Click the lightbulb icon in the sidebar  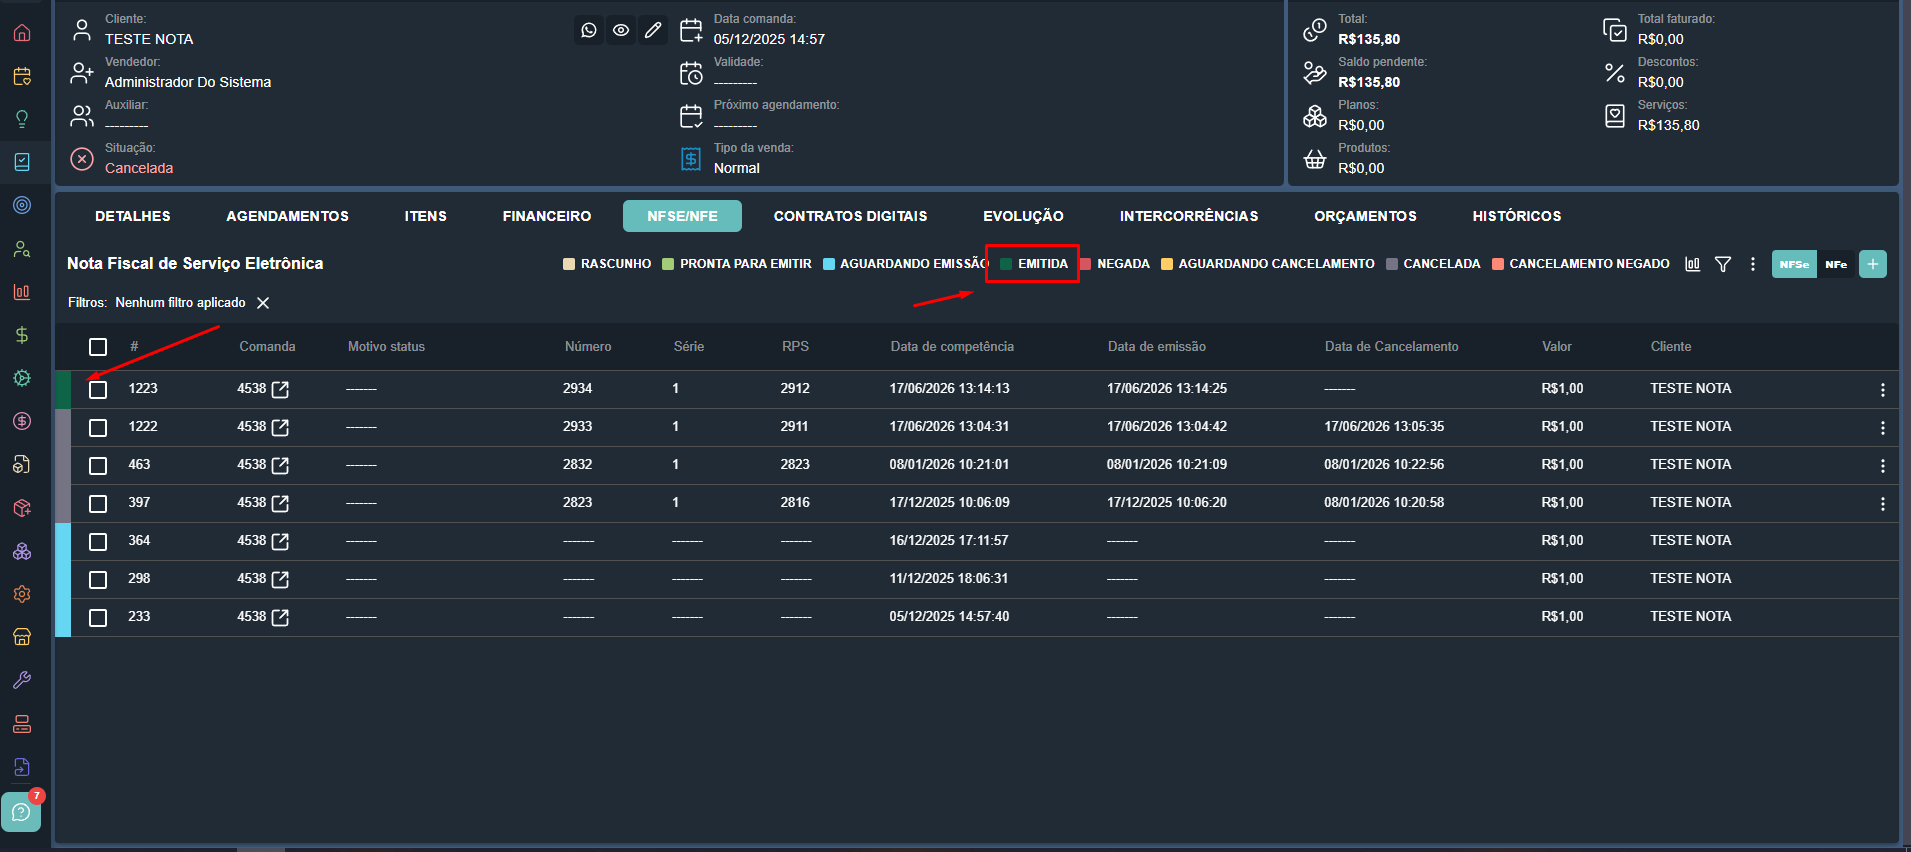[x=22, y=119]
